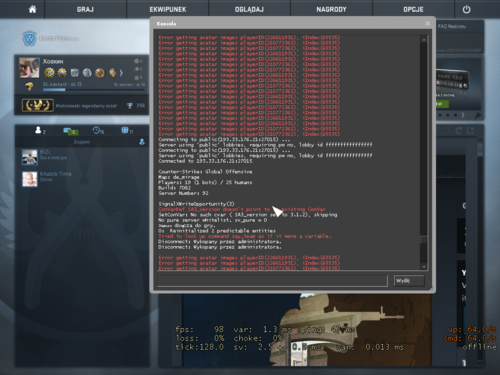Click the console scrollbar thumb

(424, 240)
